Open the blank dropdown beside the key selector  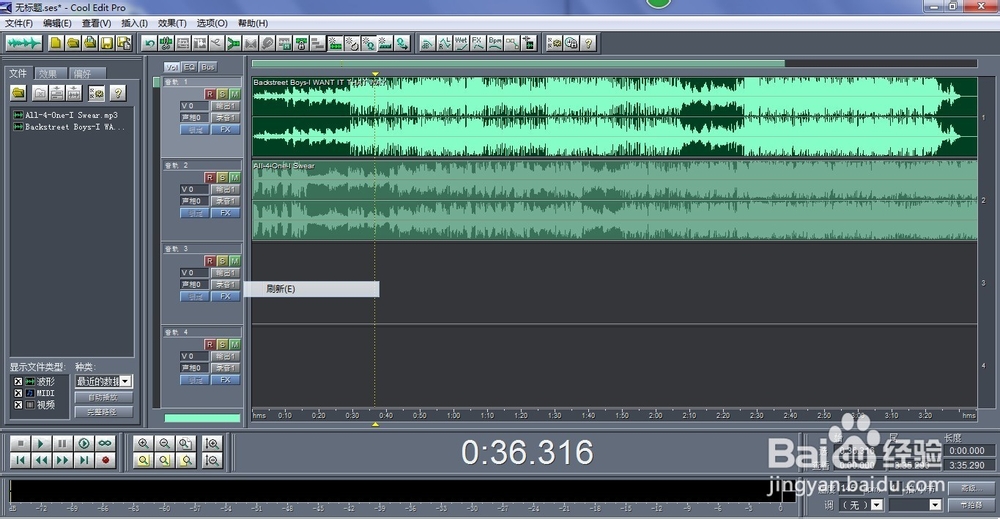915,505
